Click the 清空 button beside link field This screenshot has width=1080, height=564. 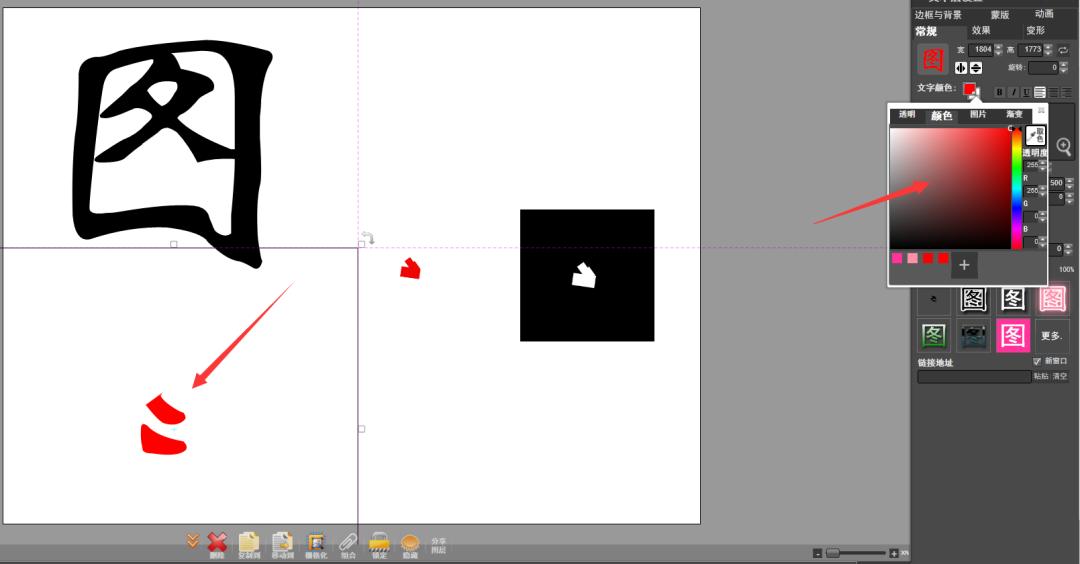[1060, 377]
